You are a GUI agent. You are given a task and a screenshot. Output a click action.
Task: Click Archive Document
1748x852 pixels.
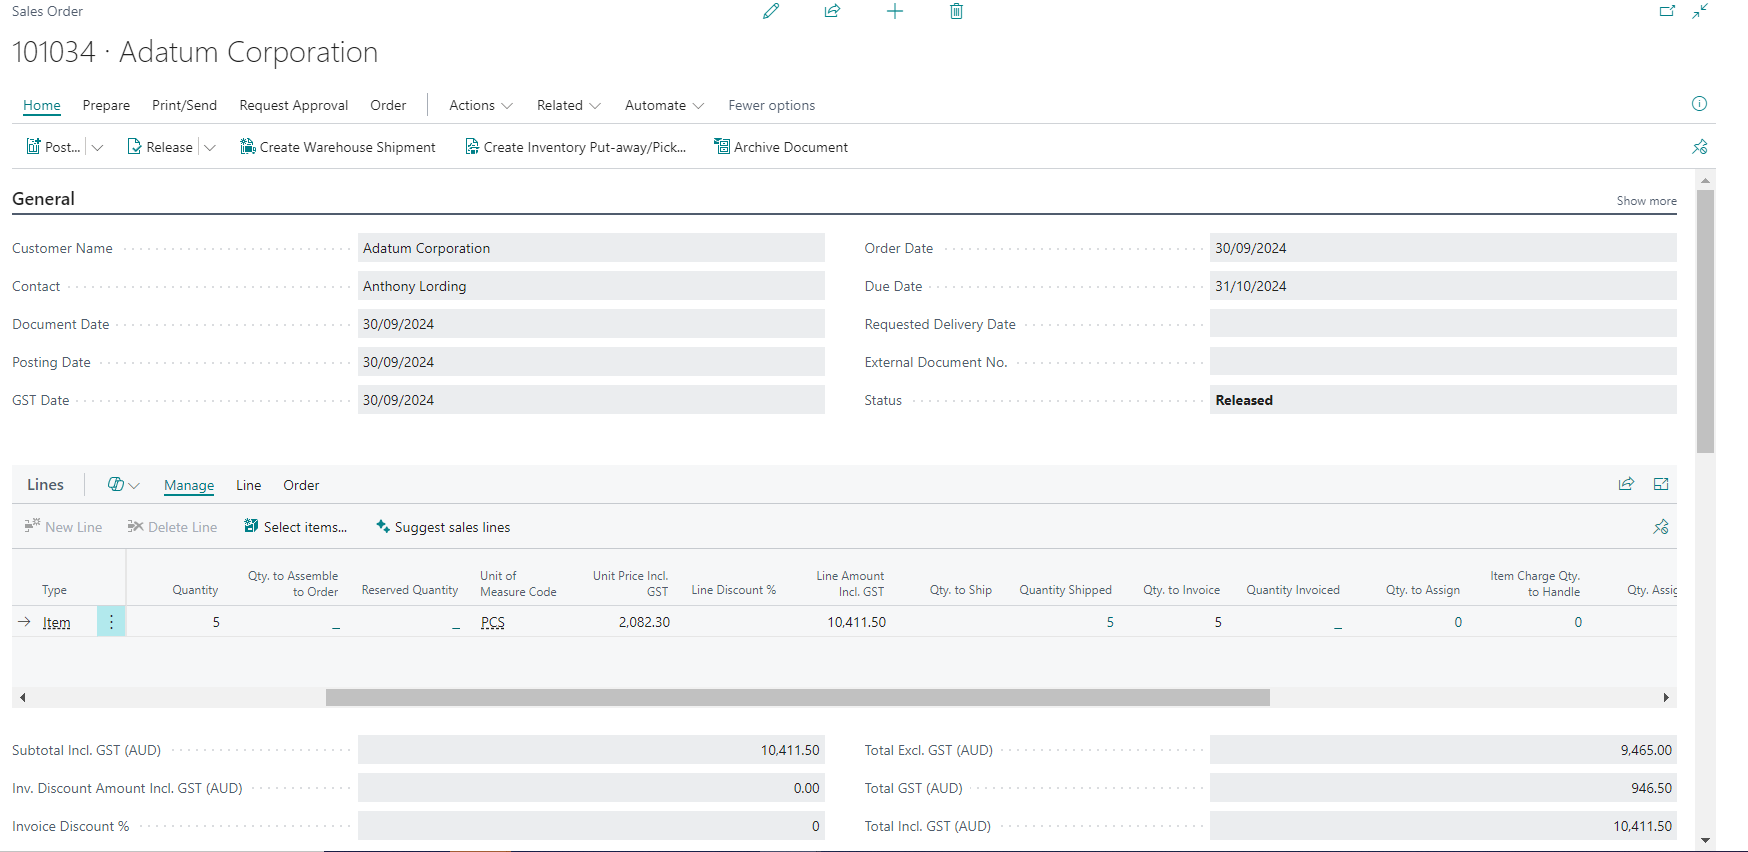tap(781, 147)
